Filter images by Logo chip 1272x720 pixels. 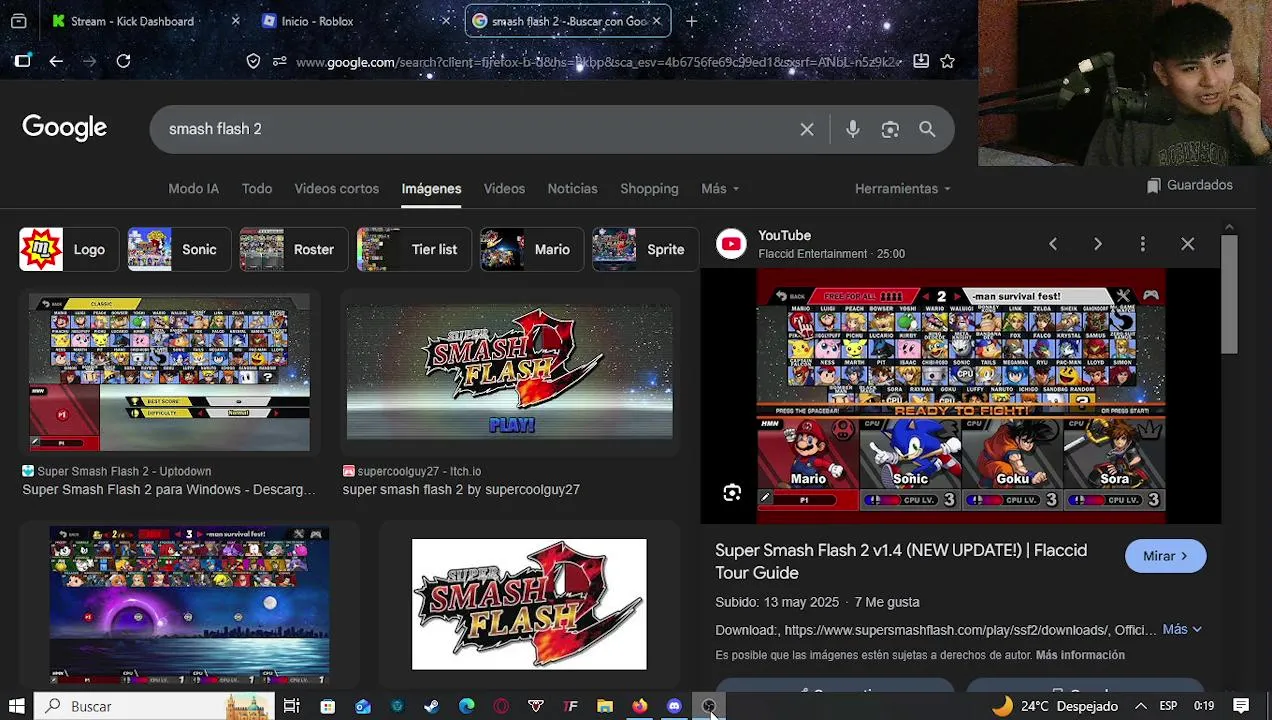click(69, 250)
